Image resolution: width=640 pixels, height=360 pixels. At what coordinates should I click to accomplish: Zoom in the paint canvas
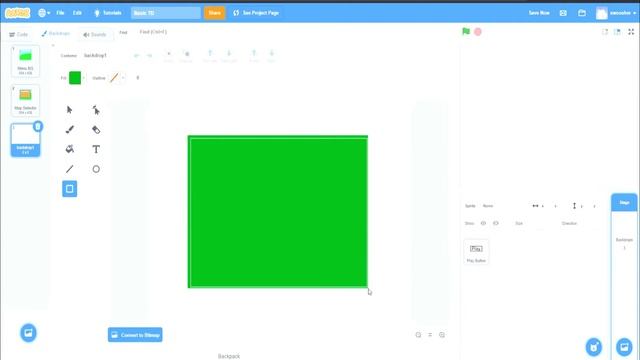tap(442, 335)
